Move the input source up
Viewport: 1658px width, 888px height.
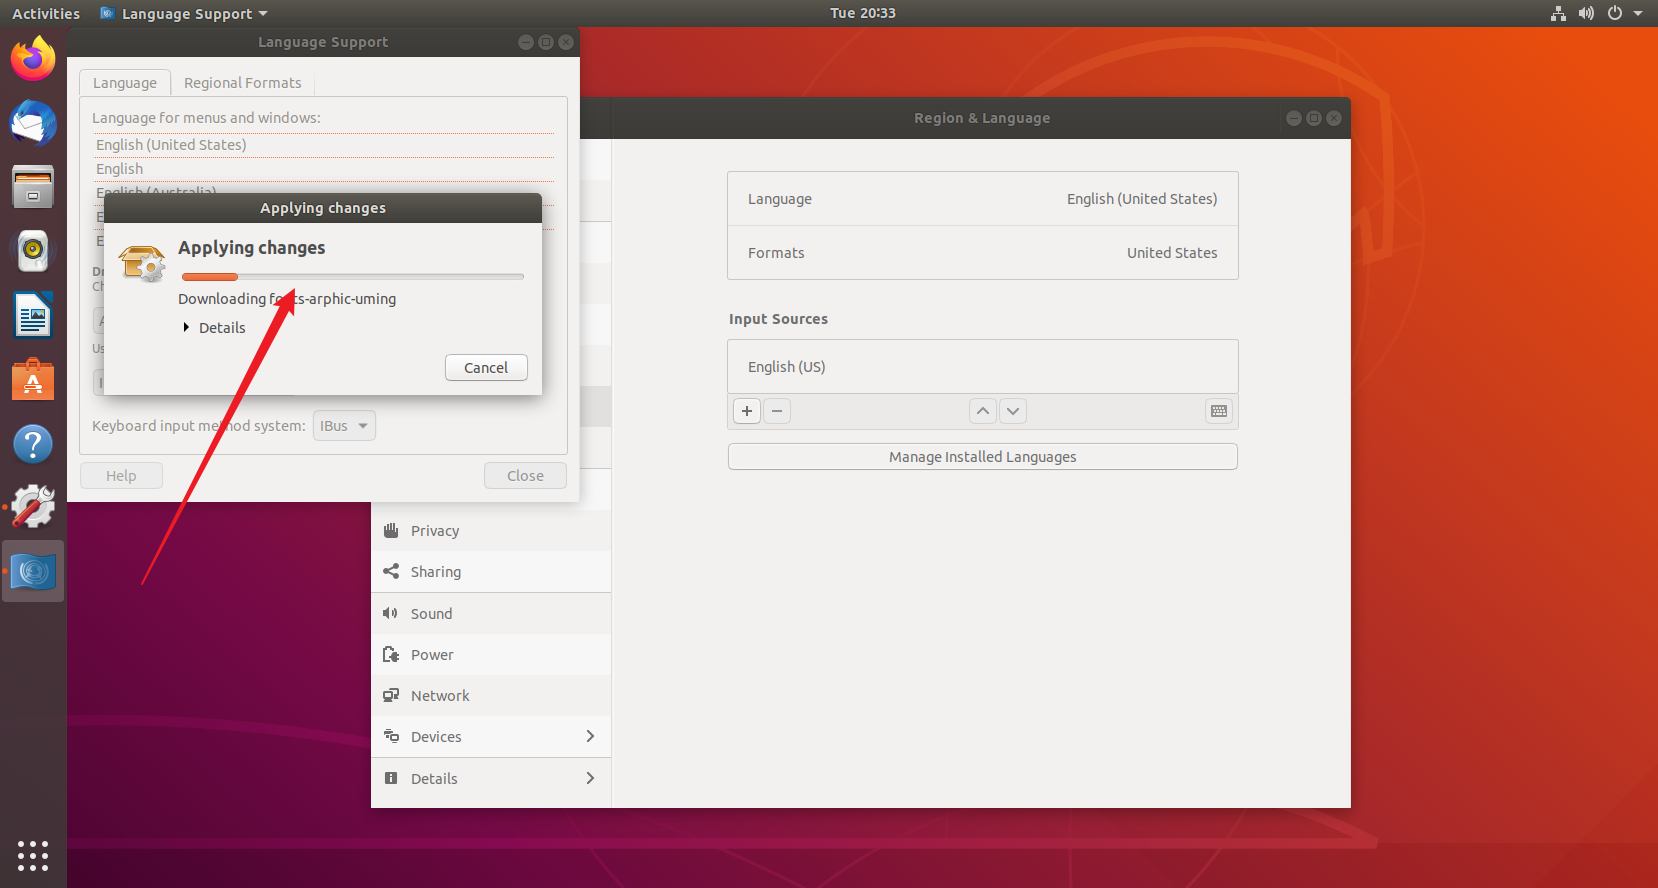coord(983,411)
